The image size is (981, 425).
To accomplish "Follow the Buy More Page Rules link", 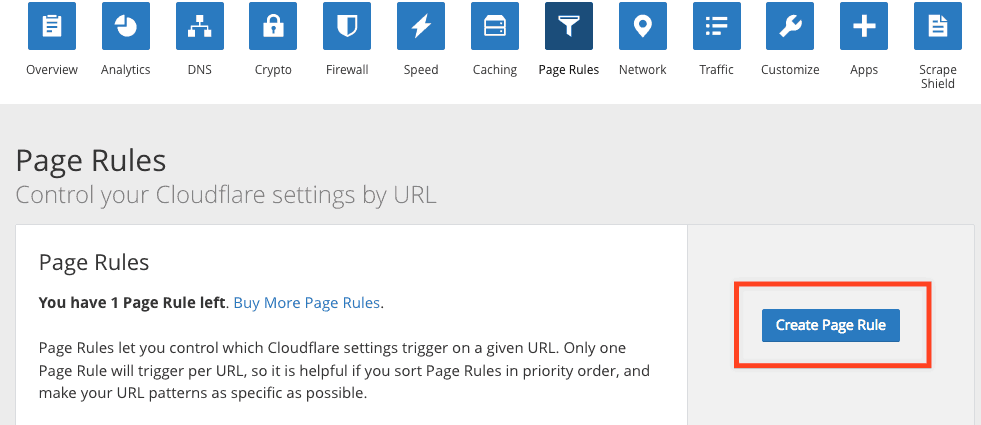I will (307, 303).
